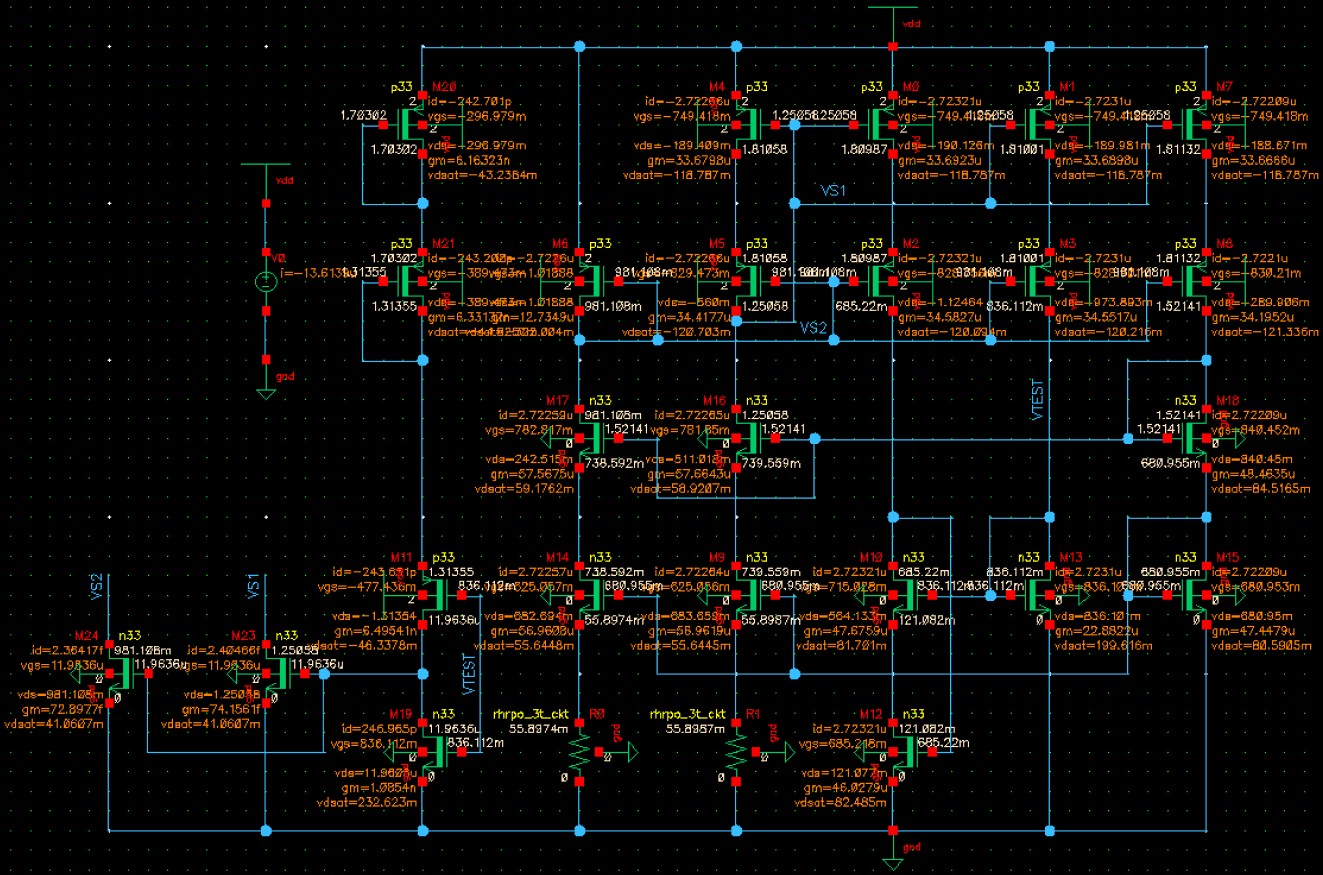Select PMOS transistor M0 symbol
1323x875 pixels.
pyautogui.click(x=882, y=126)
